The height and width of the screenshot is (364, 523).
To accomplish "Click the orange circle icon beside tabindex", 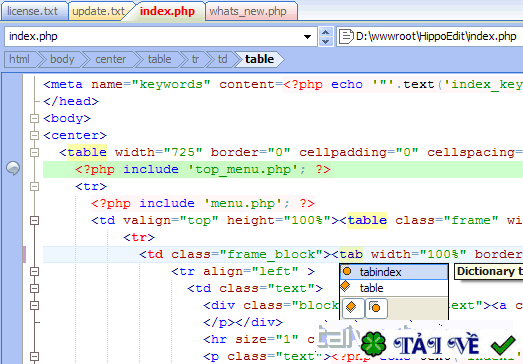I will tap(347, 271).
